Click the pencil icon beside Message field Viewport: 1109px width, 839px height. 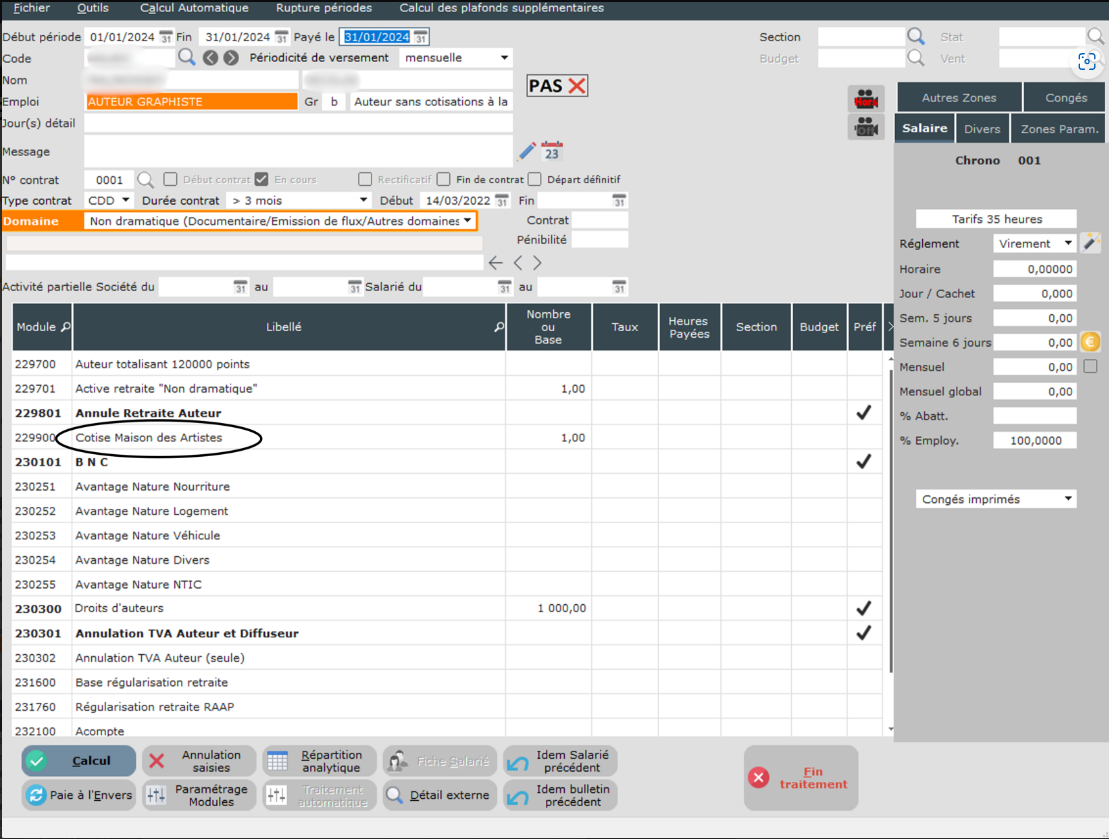pos(527,152)
